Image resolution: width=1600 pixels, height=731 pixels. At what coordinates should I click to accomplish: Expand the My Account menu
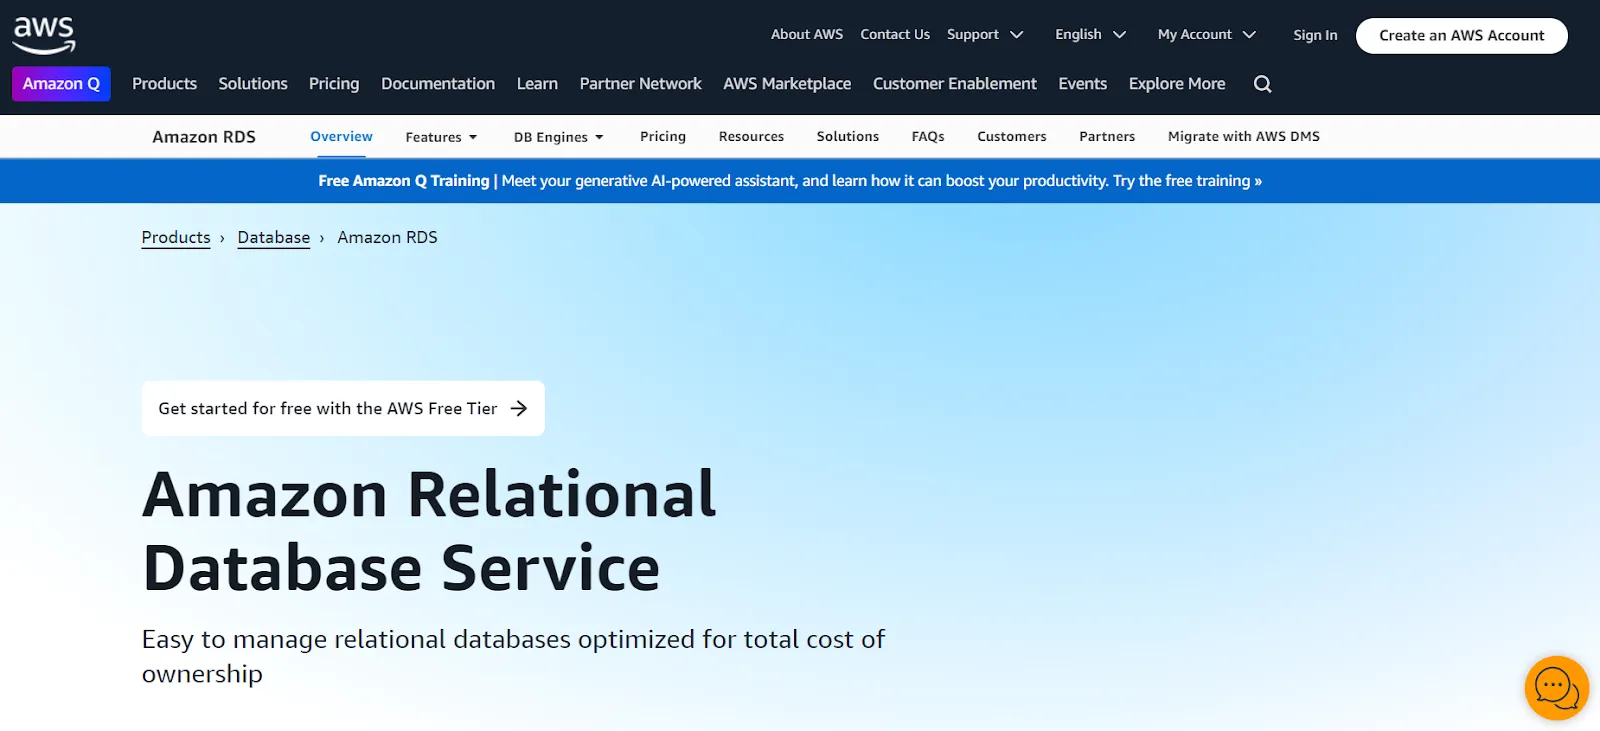(x=1207, y=34)
